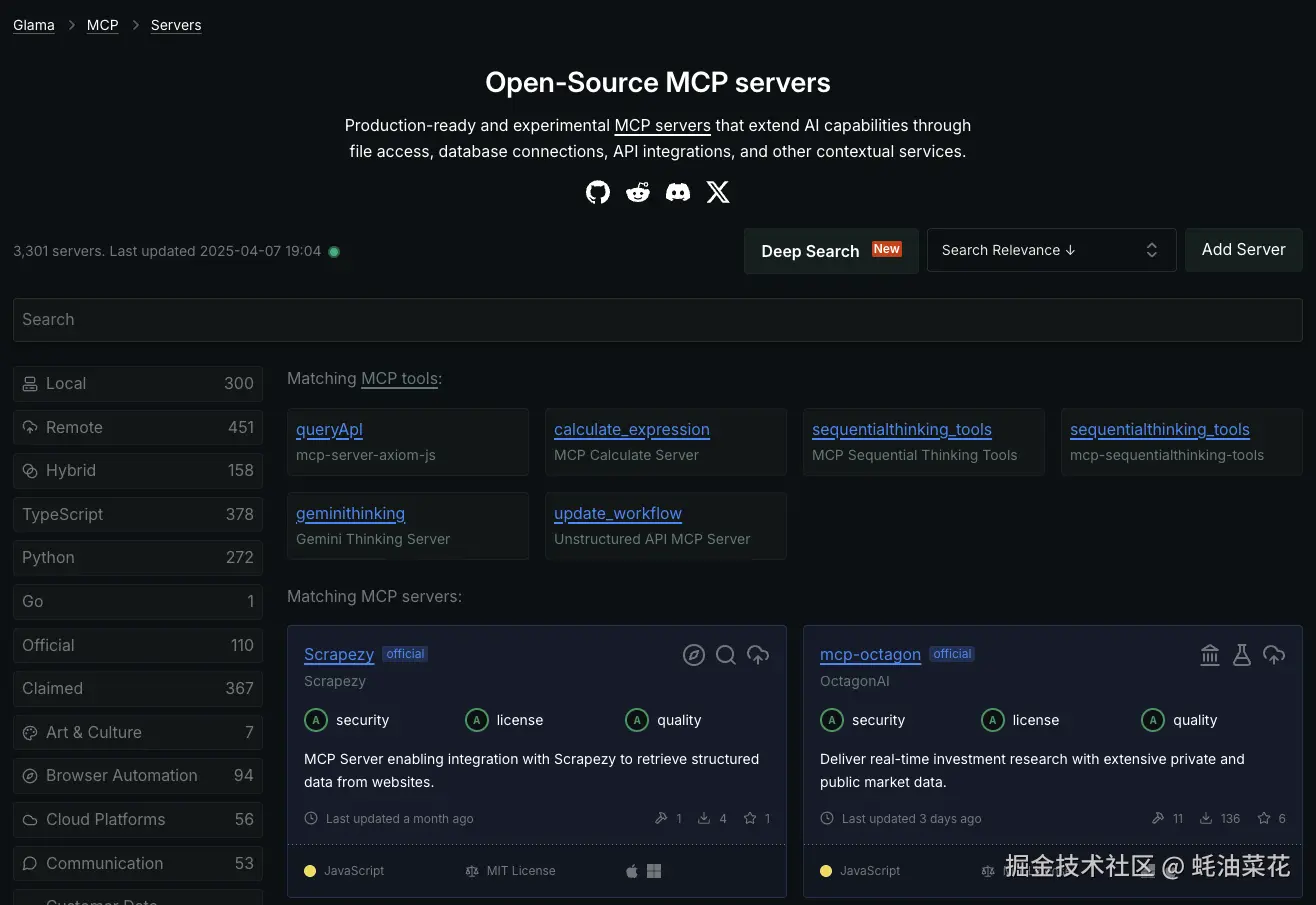This screenshot has width=1316, height=905.
Task: Open the Scrapezy server link
Action: pos(339,655)
